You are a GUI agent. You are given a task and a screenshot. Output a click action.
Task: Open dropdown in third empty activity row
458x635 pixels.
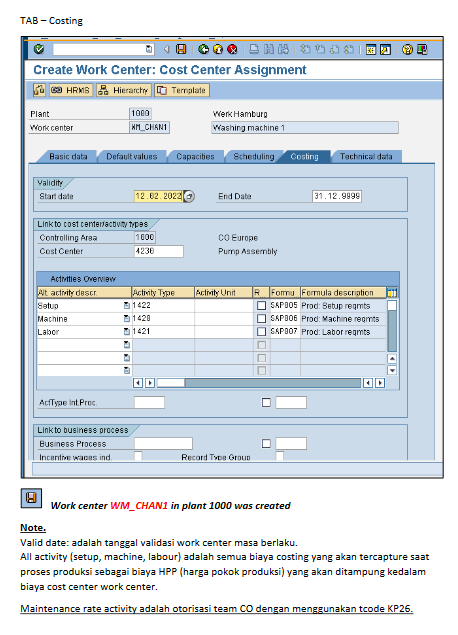click(x=127, y=370)
